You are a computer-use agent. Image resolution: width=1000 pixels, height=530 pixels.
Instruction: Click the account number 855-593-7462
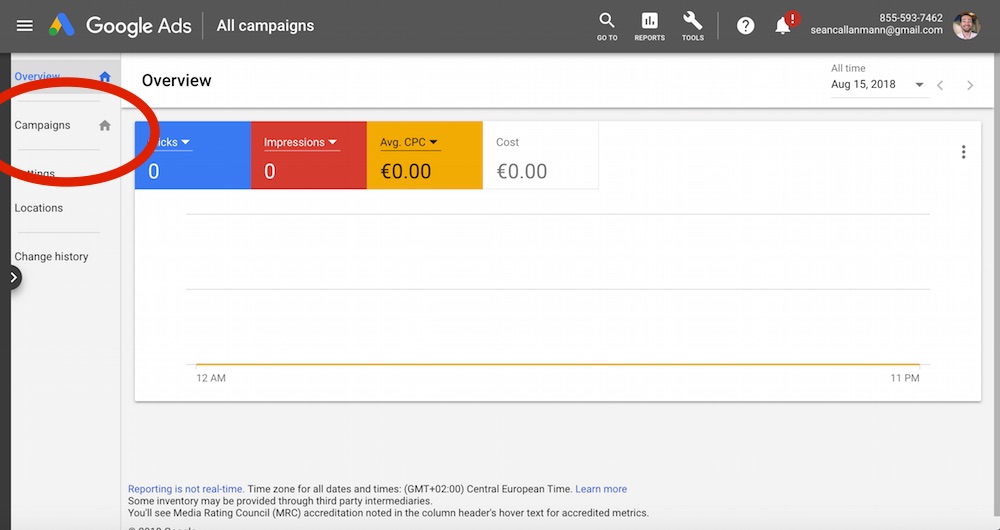coord(911,18)
